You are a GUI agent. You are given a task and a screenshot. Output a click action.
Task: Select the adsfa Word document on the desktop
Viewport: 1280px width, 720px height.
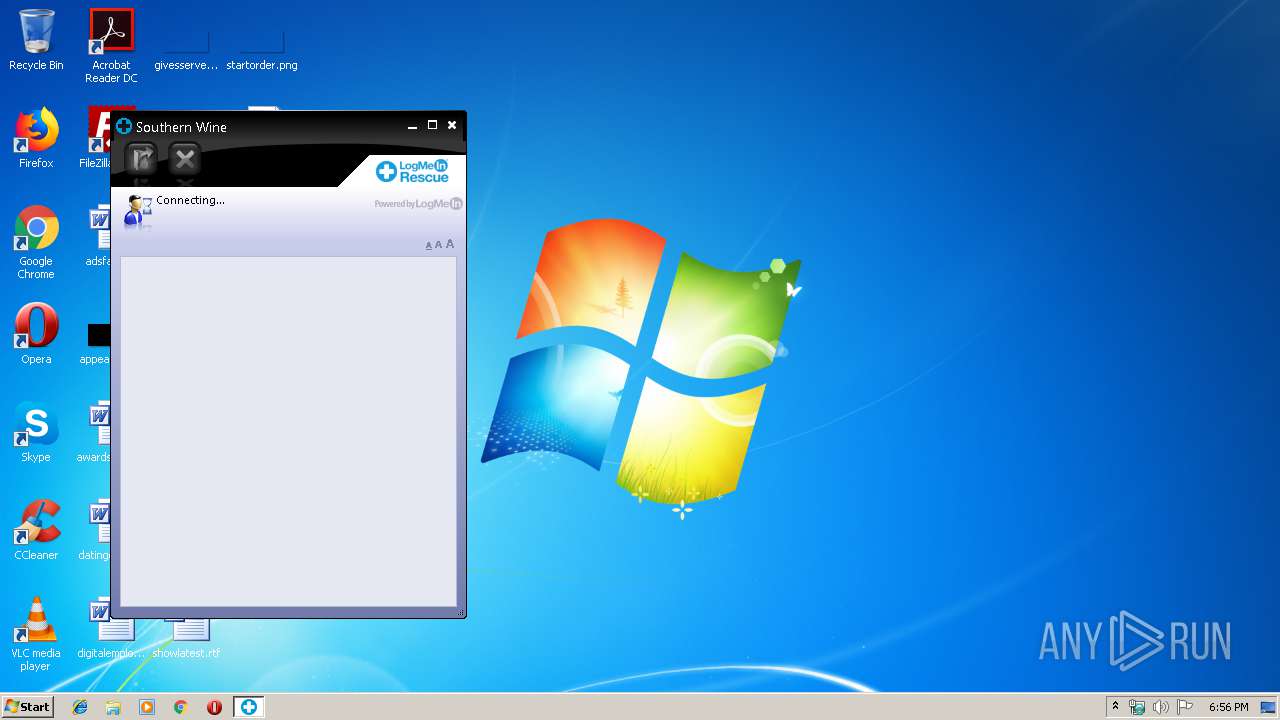(x=97, y=236)
